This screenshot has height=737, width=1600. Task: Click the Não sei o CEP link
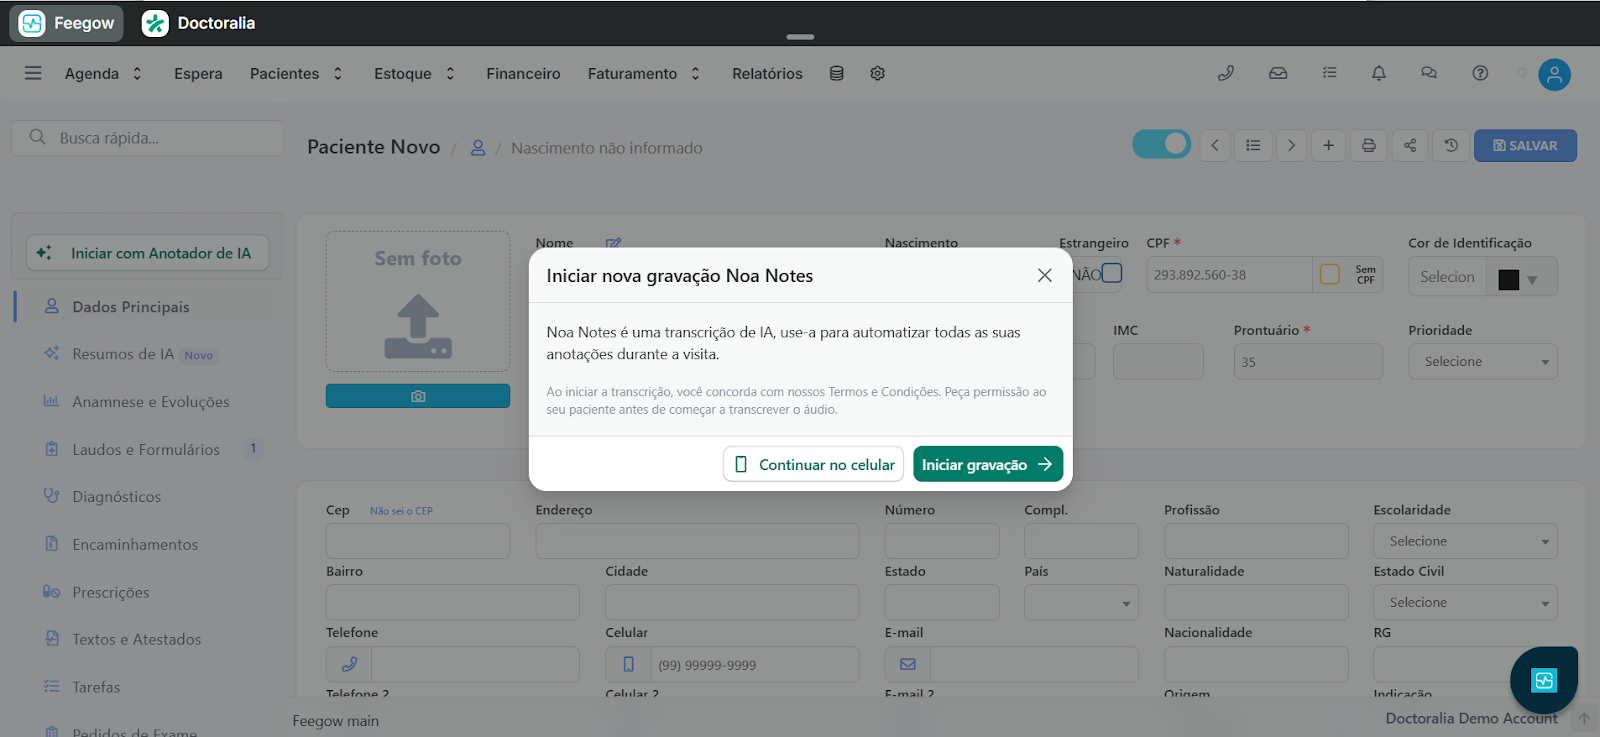401,511
